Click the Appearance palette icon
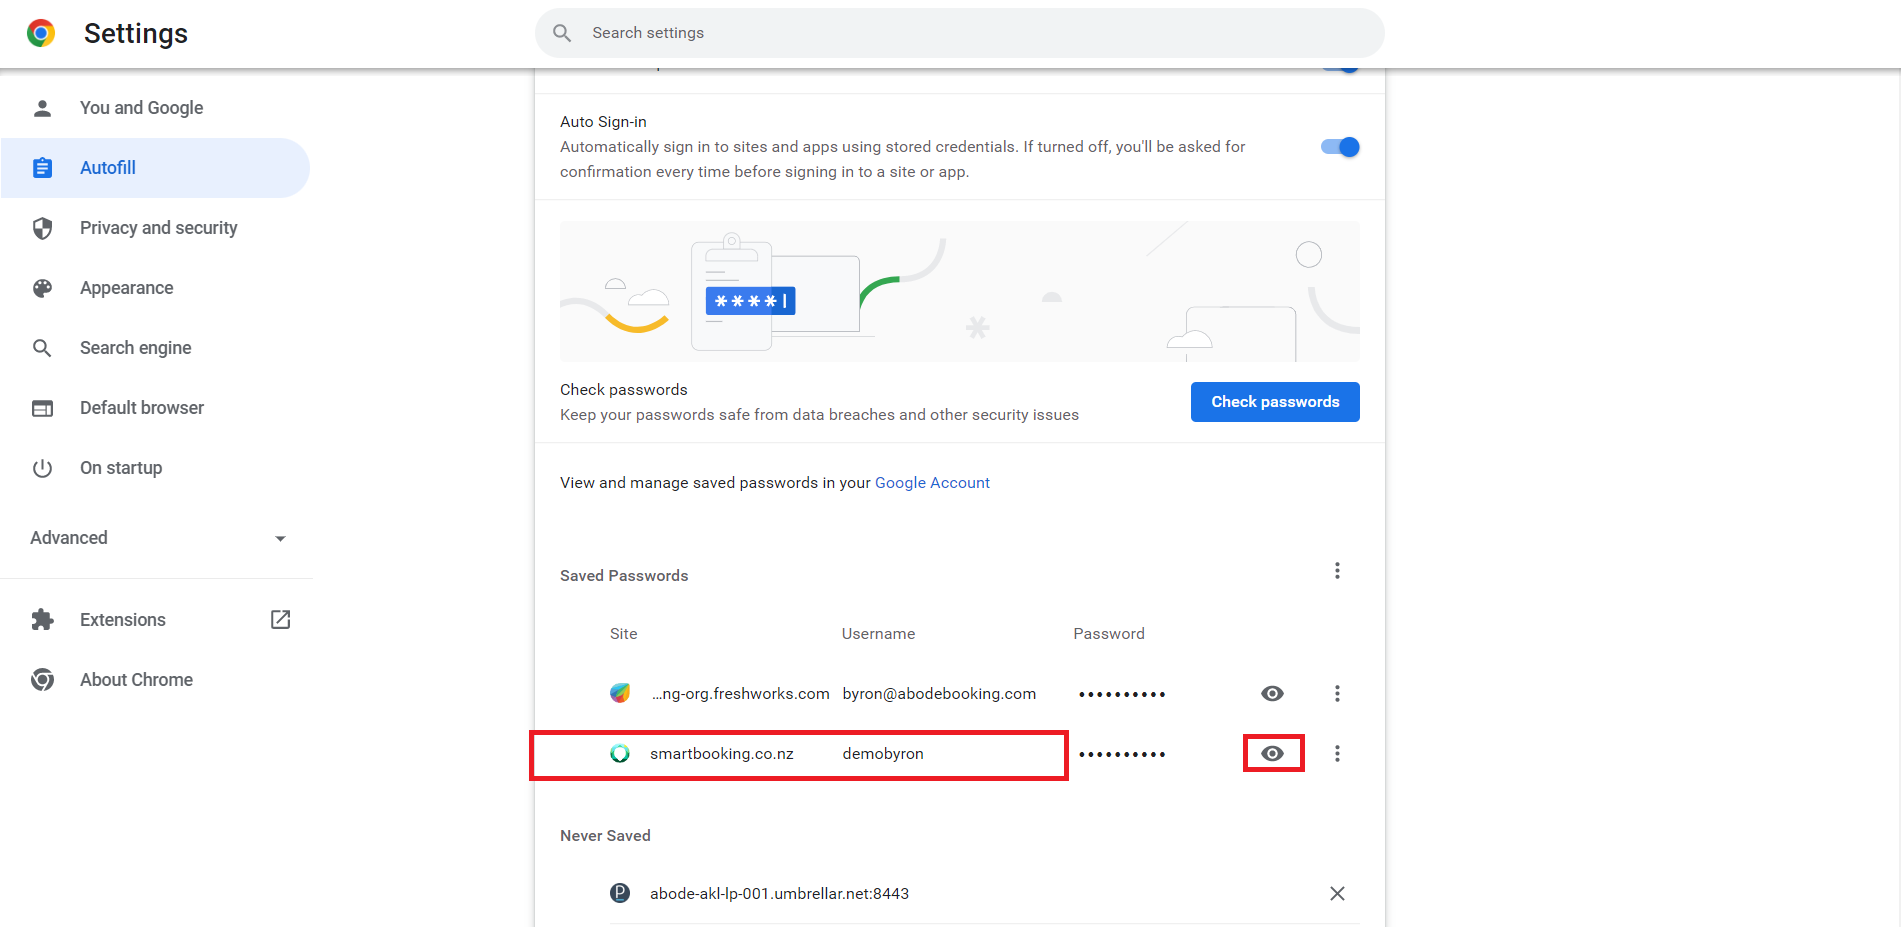1901x927 pixels. pos(42,288)
